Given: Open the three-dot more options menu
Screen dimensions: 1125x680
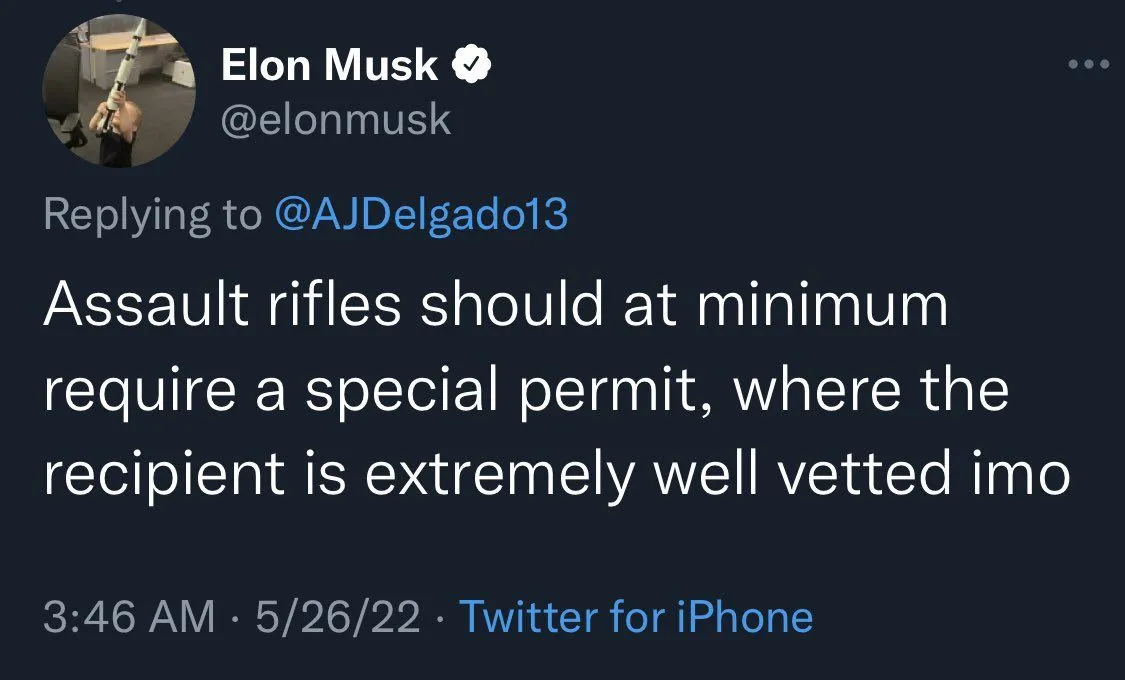Looking at the screenshot, I should [x=1088, y=65].
